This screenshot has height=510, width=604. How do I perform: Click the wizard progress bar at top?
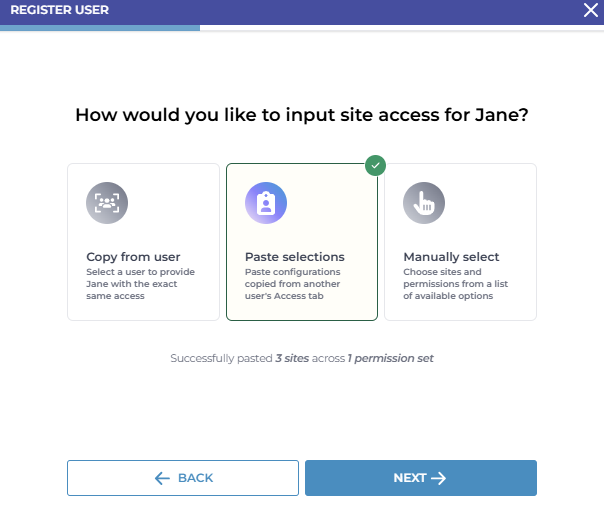coord(100,28)
